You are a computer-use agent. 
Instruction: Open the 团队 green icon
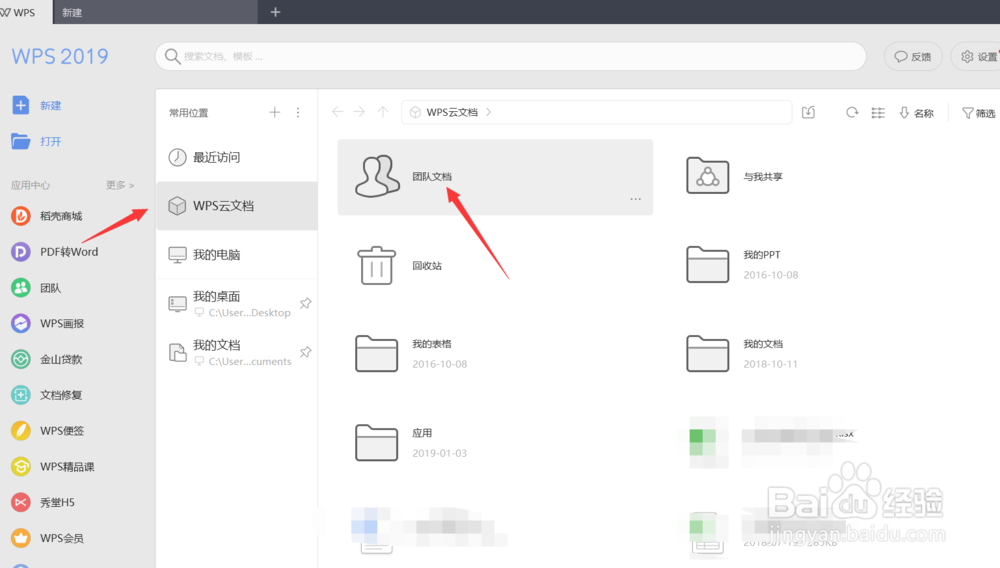tap(20, 288)
